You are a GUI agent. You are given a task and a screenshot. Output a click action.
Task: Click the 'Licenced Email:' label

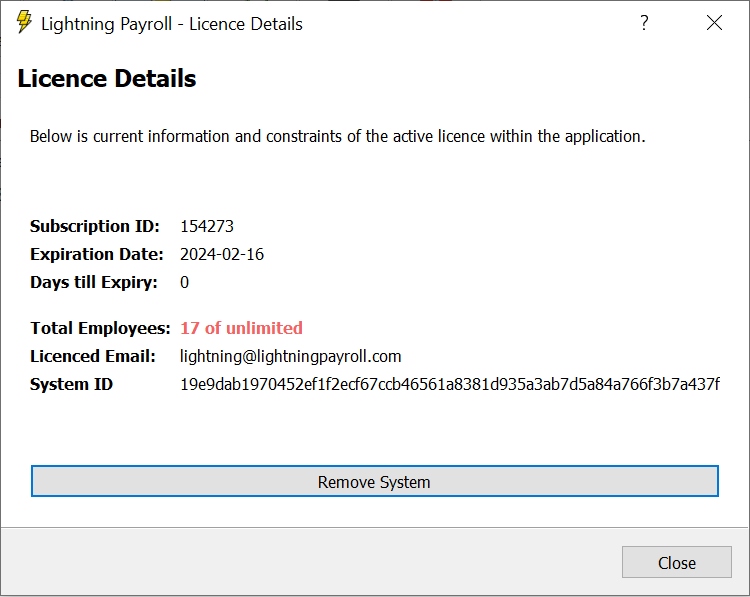[93, 356]
